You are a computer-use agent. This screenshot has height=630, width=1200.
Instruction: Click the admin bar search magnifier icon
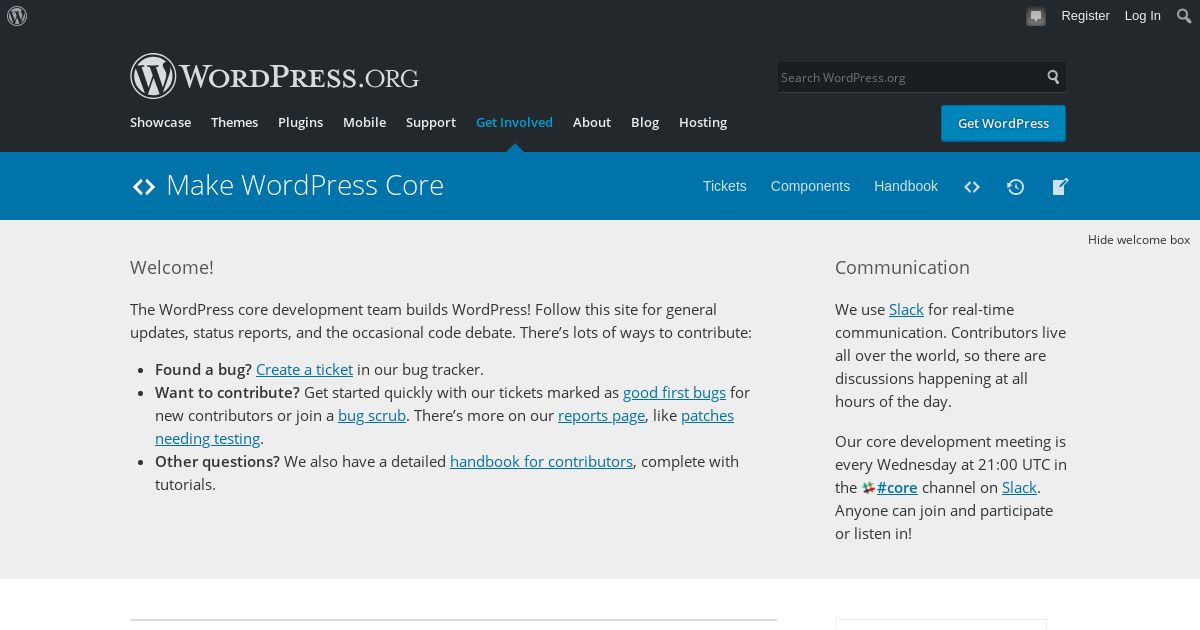pyautogui.click(x=1183, y=16)
